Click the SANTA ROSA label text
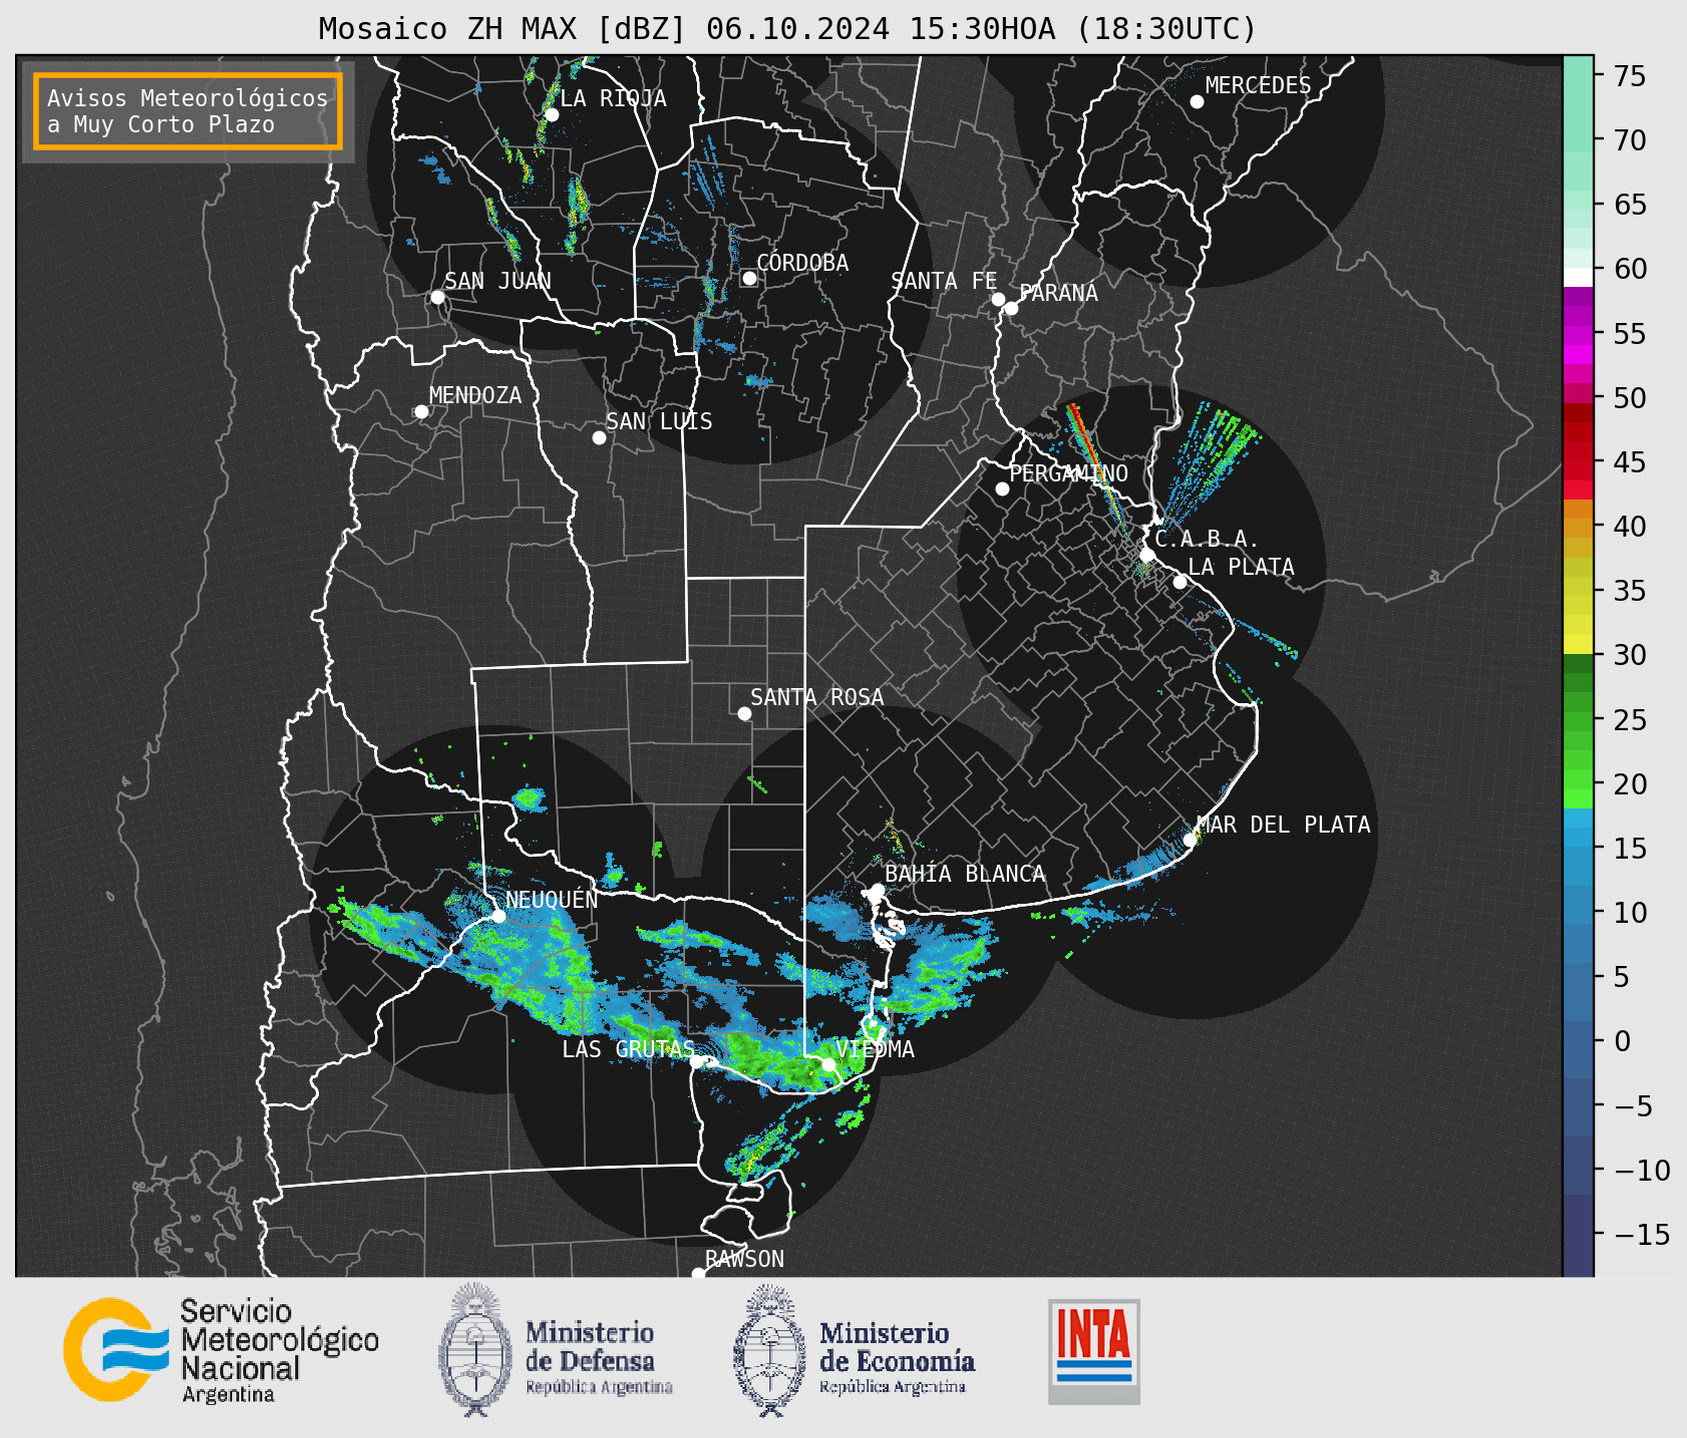The image size is (1687, 1438). point(817,697)
